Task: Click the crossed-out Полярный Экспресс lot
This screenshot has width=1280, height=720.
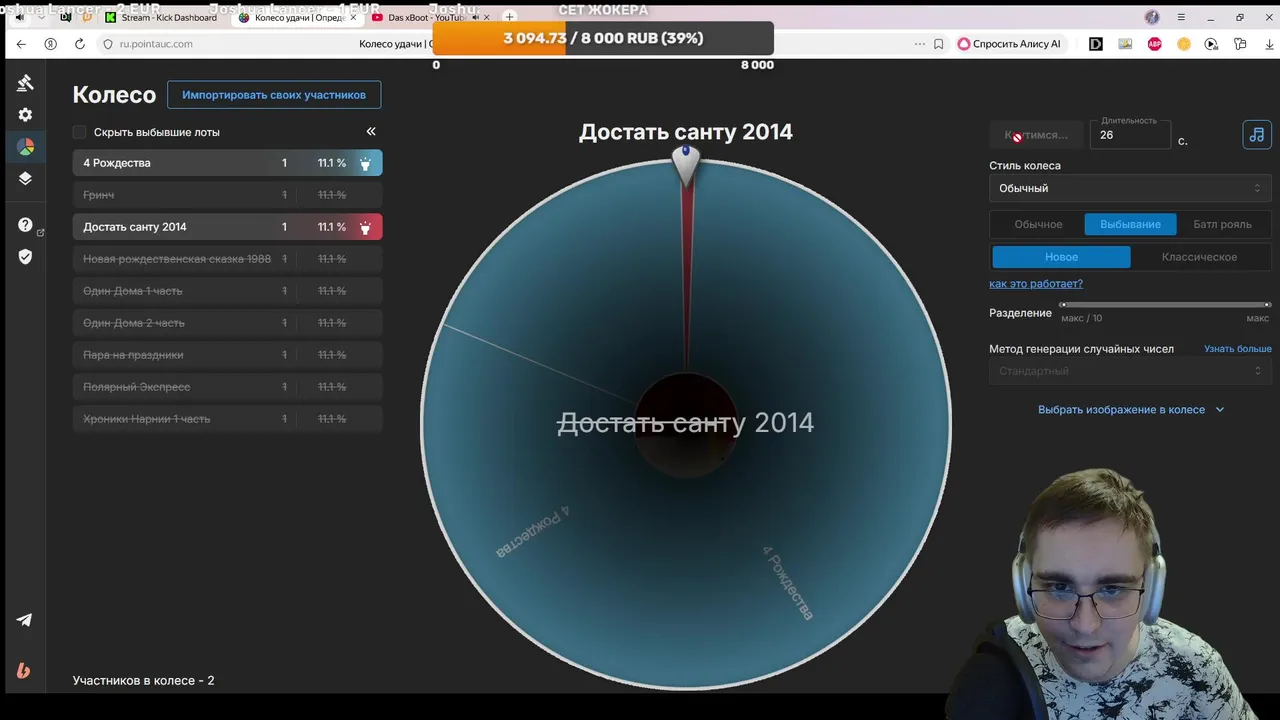Action: click(x=227, y=387)
